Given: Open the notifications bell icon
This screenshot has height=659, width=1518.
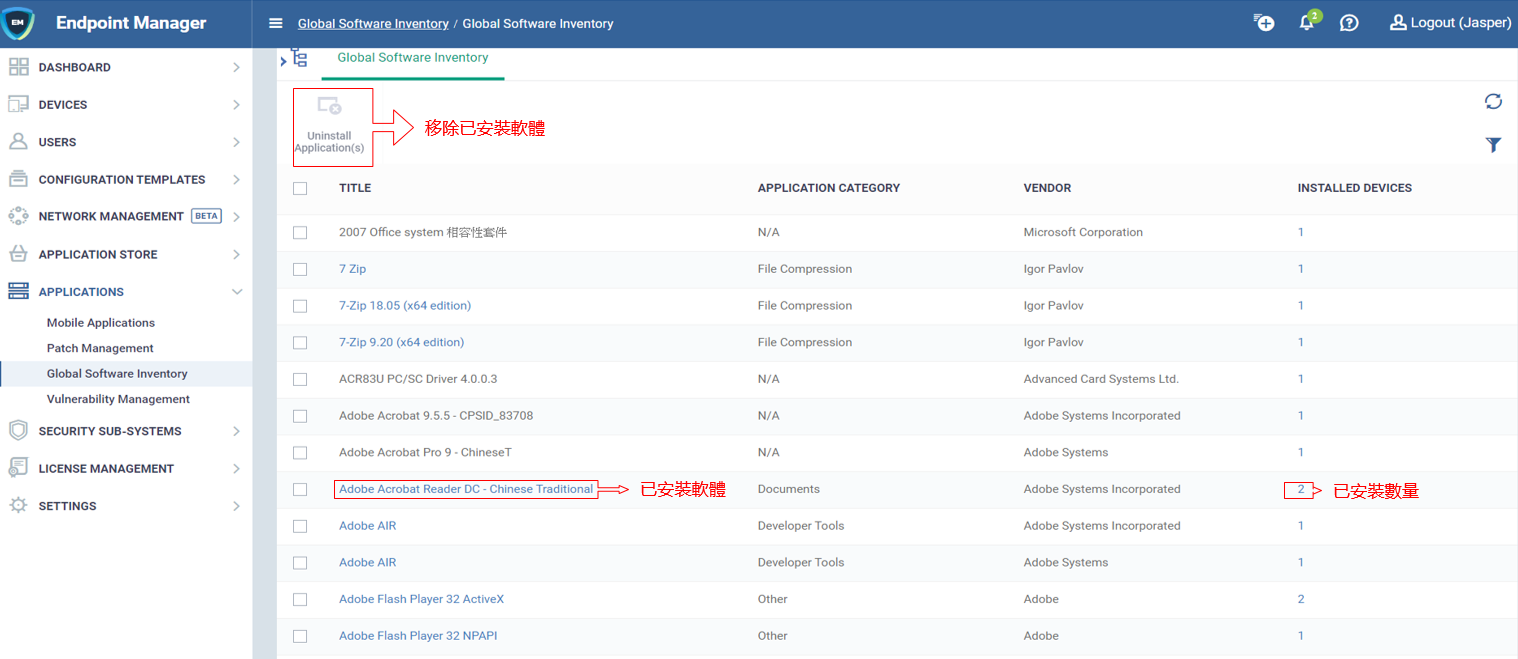Looking at the screenshot, I should coord(1307,22).
